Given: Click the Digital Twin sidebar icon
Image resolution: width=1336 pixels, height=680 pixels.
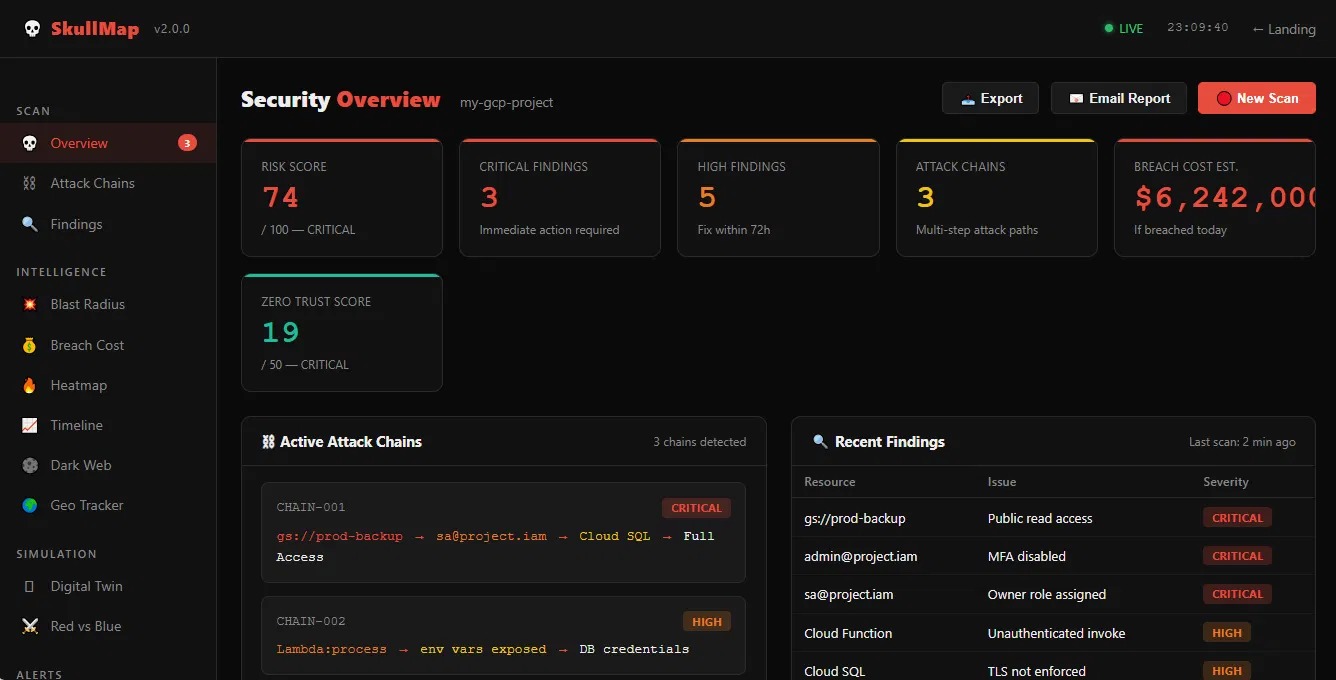Looking at the screenshot, I should pos(30,586).
